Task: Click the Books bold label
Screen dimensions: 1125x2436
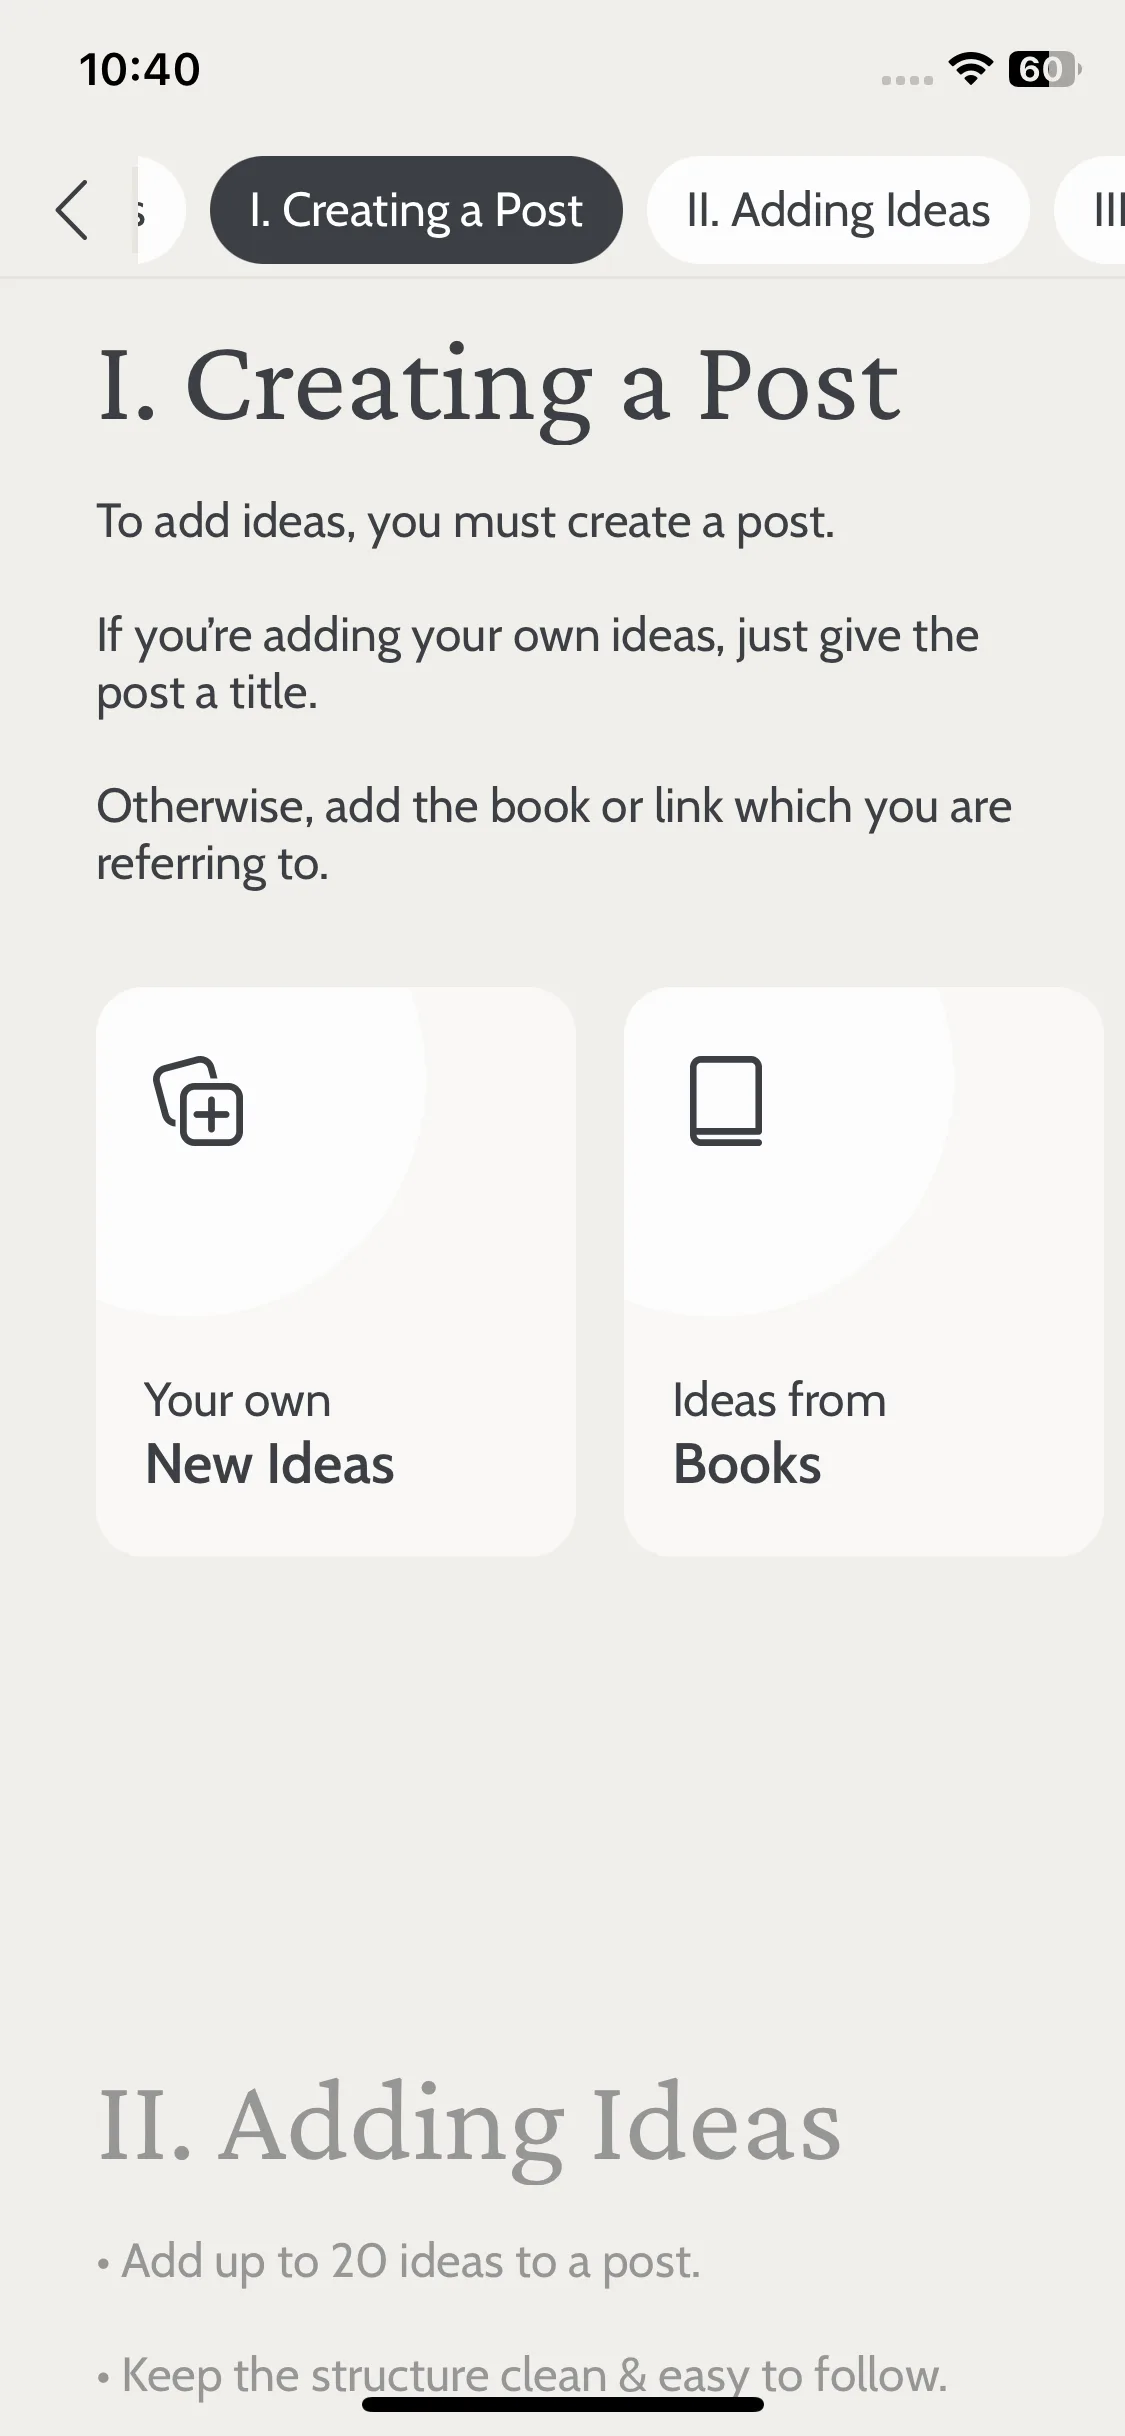Action: tap(747, 1464)
